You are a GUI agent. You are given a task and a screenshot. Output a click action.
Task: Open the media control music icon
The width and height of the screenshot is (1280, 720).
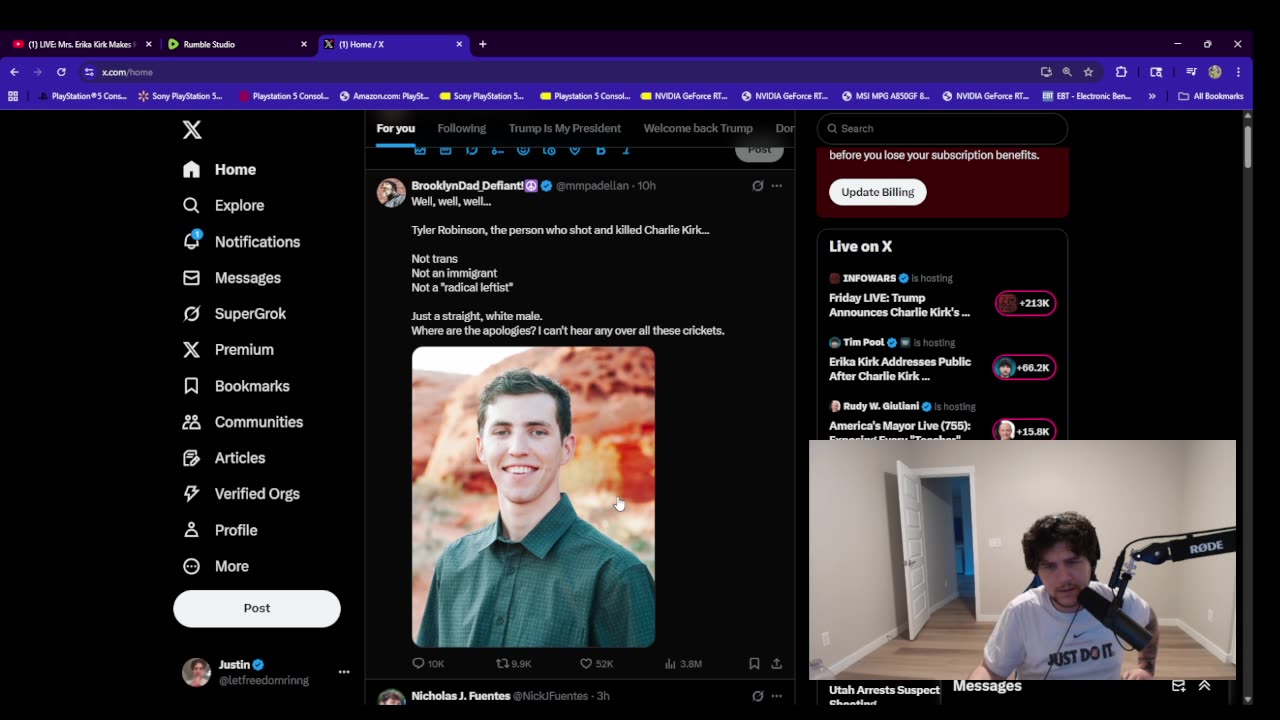1191,72
